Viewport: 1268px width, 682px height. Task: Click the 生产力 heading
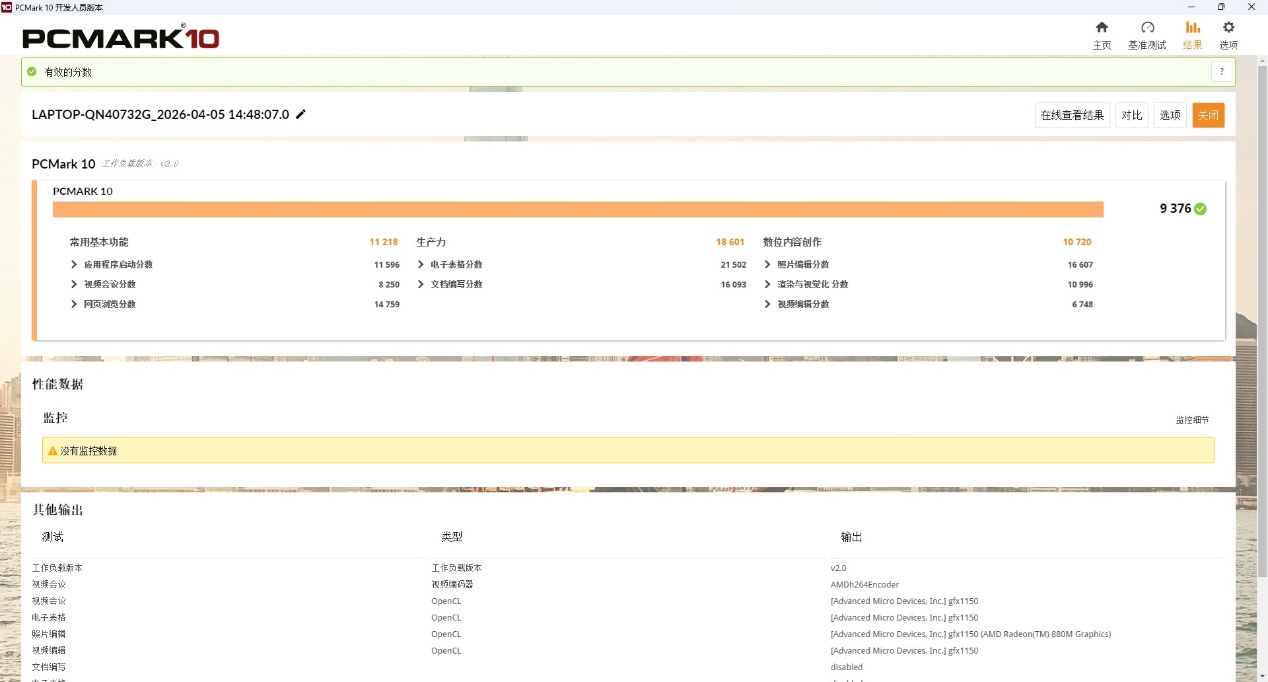[x=431, y=242]
